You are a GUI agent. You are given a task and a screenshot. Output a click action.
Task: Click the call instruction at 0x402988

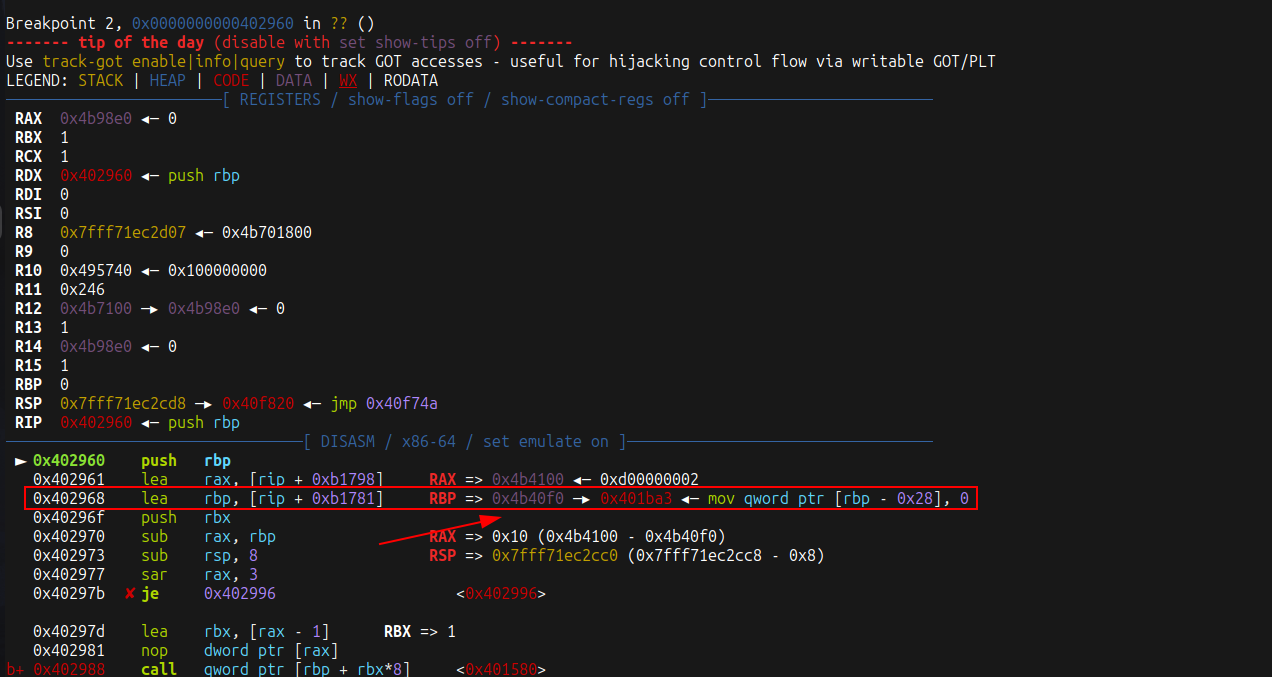pyautogui.click(x=159, y=669)
